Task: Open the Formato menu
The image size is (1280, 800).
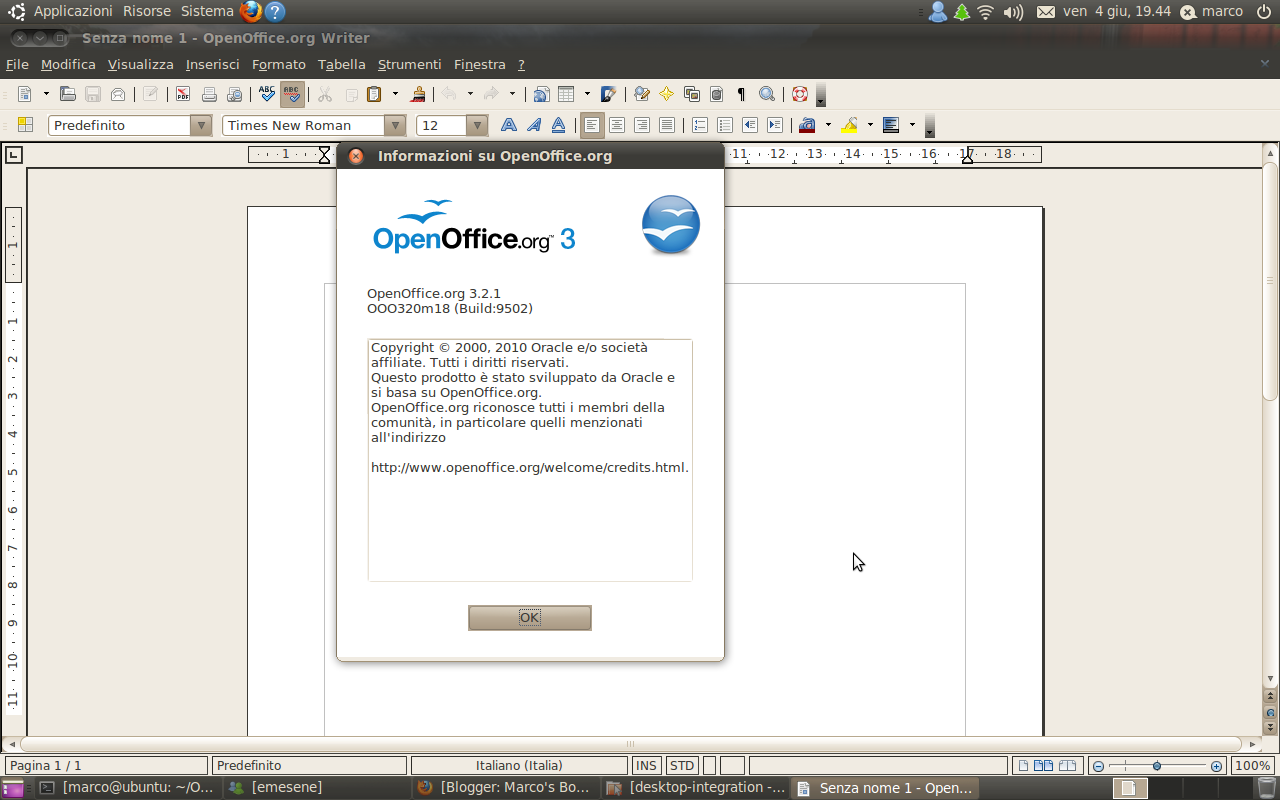Action: click(279, 64)
